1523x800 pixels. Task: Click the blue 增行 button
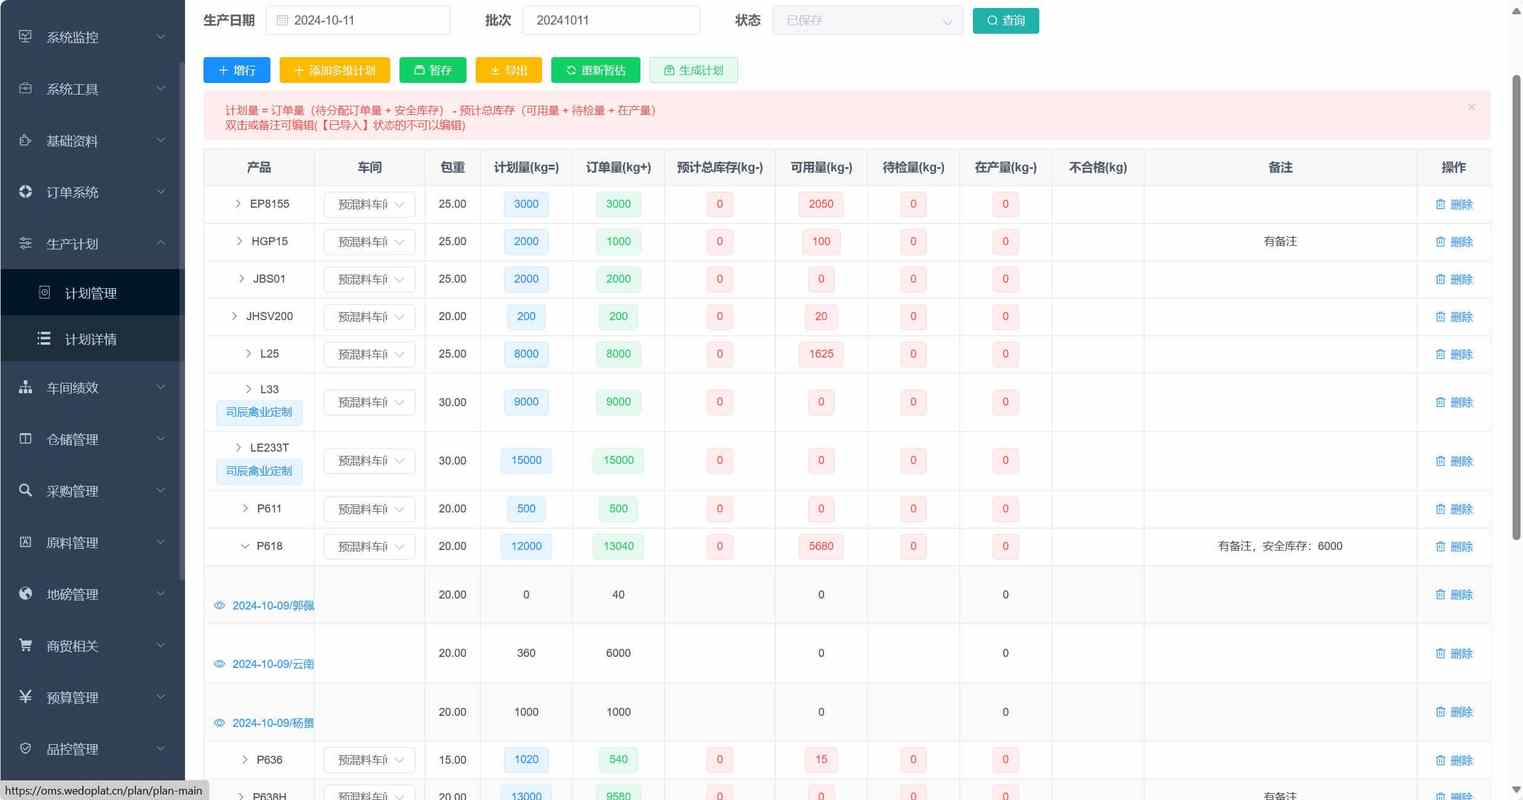coord(236,70)
